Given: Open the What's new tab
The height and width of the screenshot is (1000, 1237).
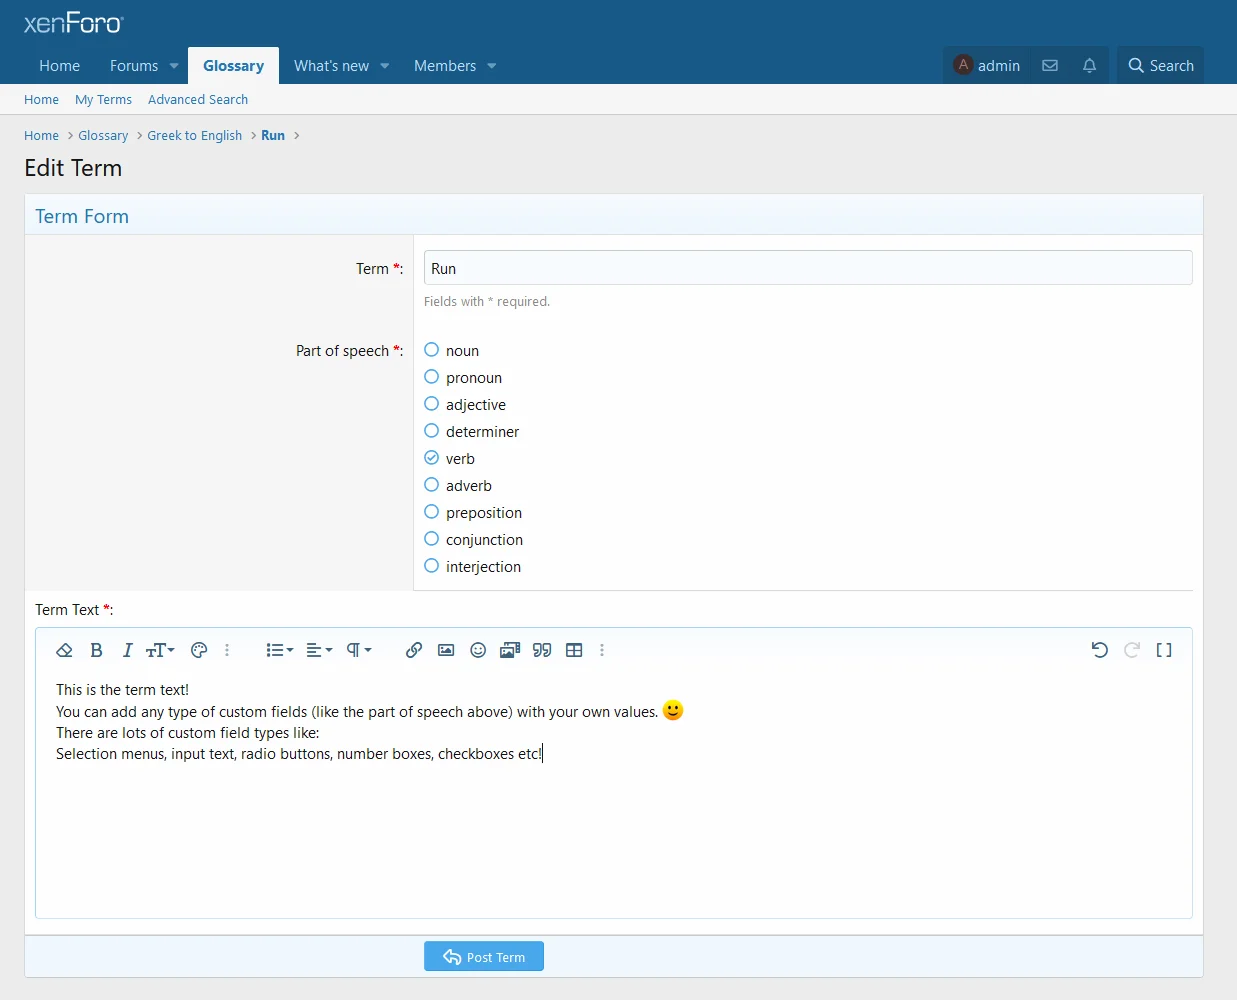Looking at the screenshot, I should coord(331,66).
